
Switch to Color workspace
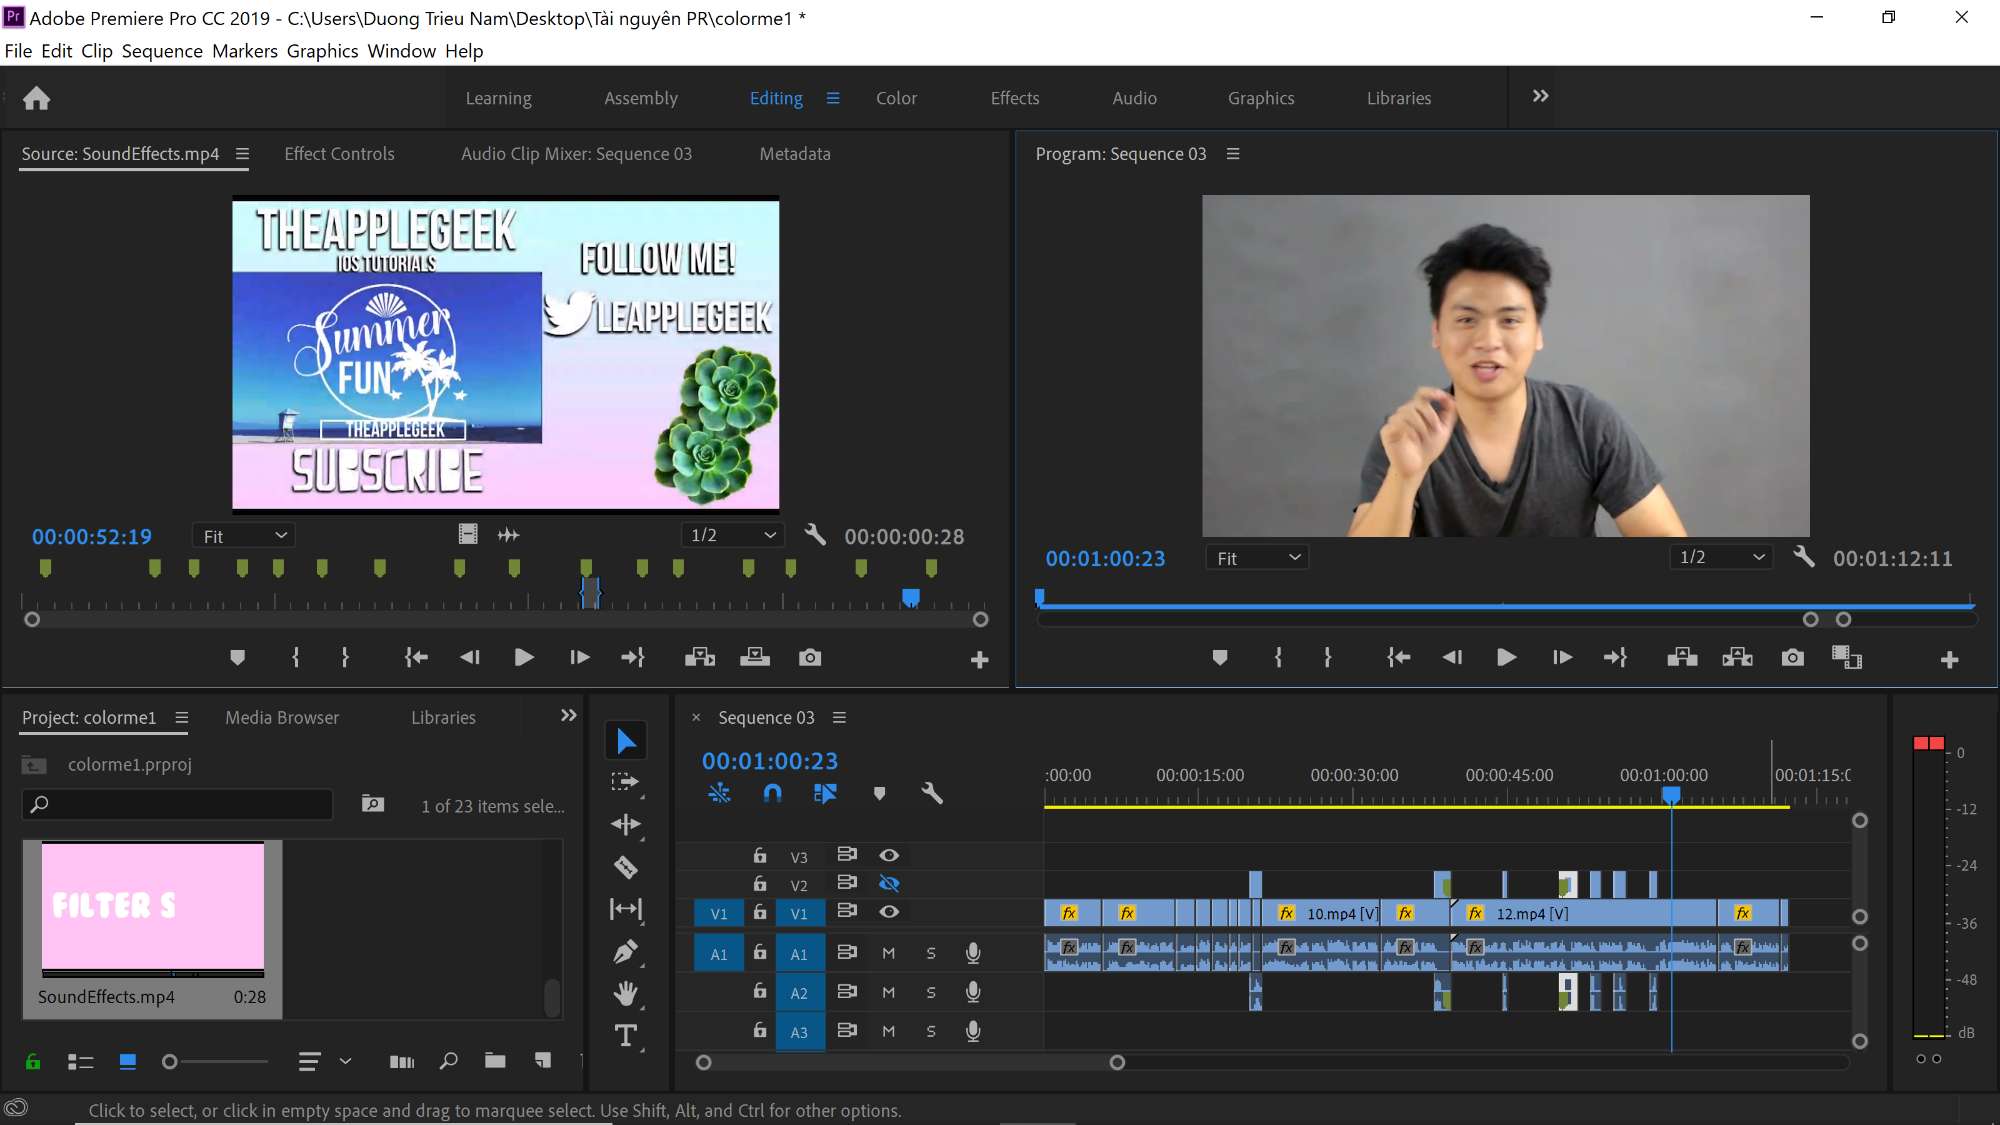896,98
